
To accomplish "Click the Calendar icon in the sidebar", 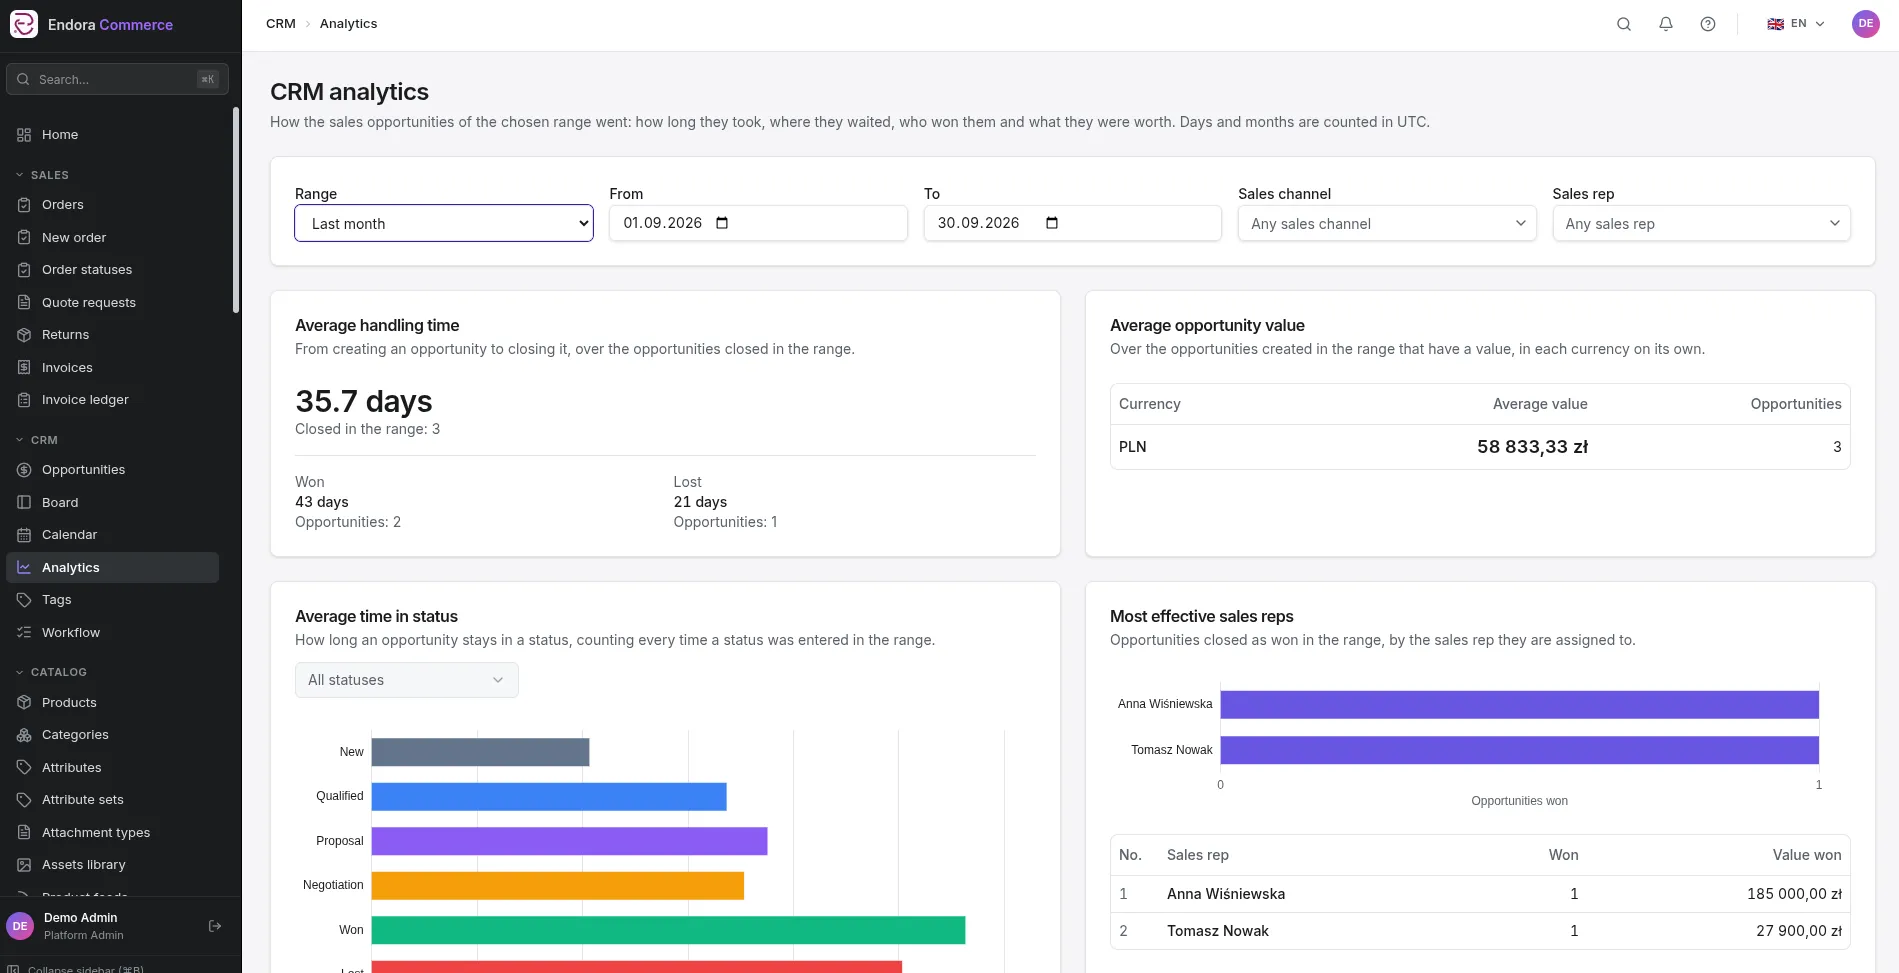I will pos(24,535).
